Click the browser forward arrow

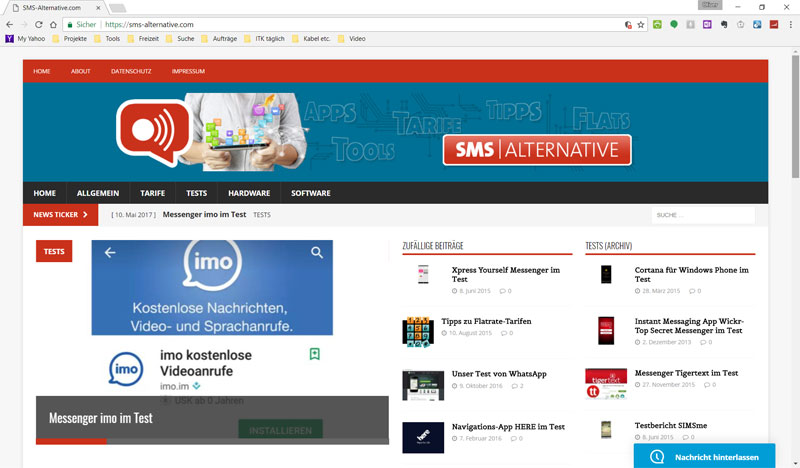coord(24,24)
